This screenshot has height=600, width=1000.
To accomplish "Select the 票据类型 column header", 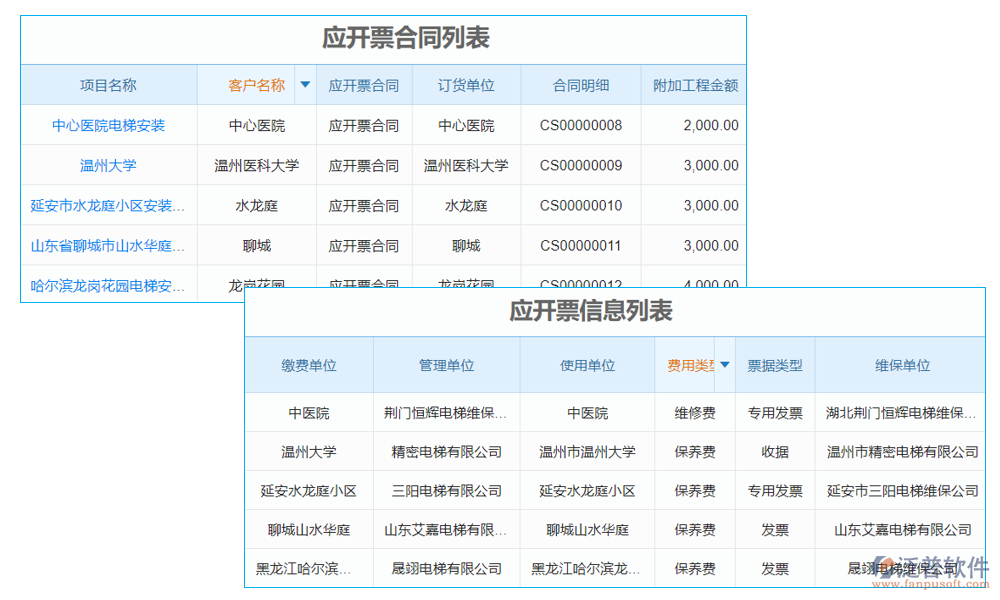I will tap(775, 365).
